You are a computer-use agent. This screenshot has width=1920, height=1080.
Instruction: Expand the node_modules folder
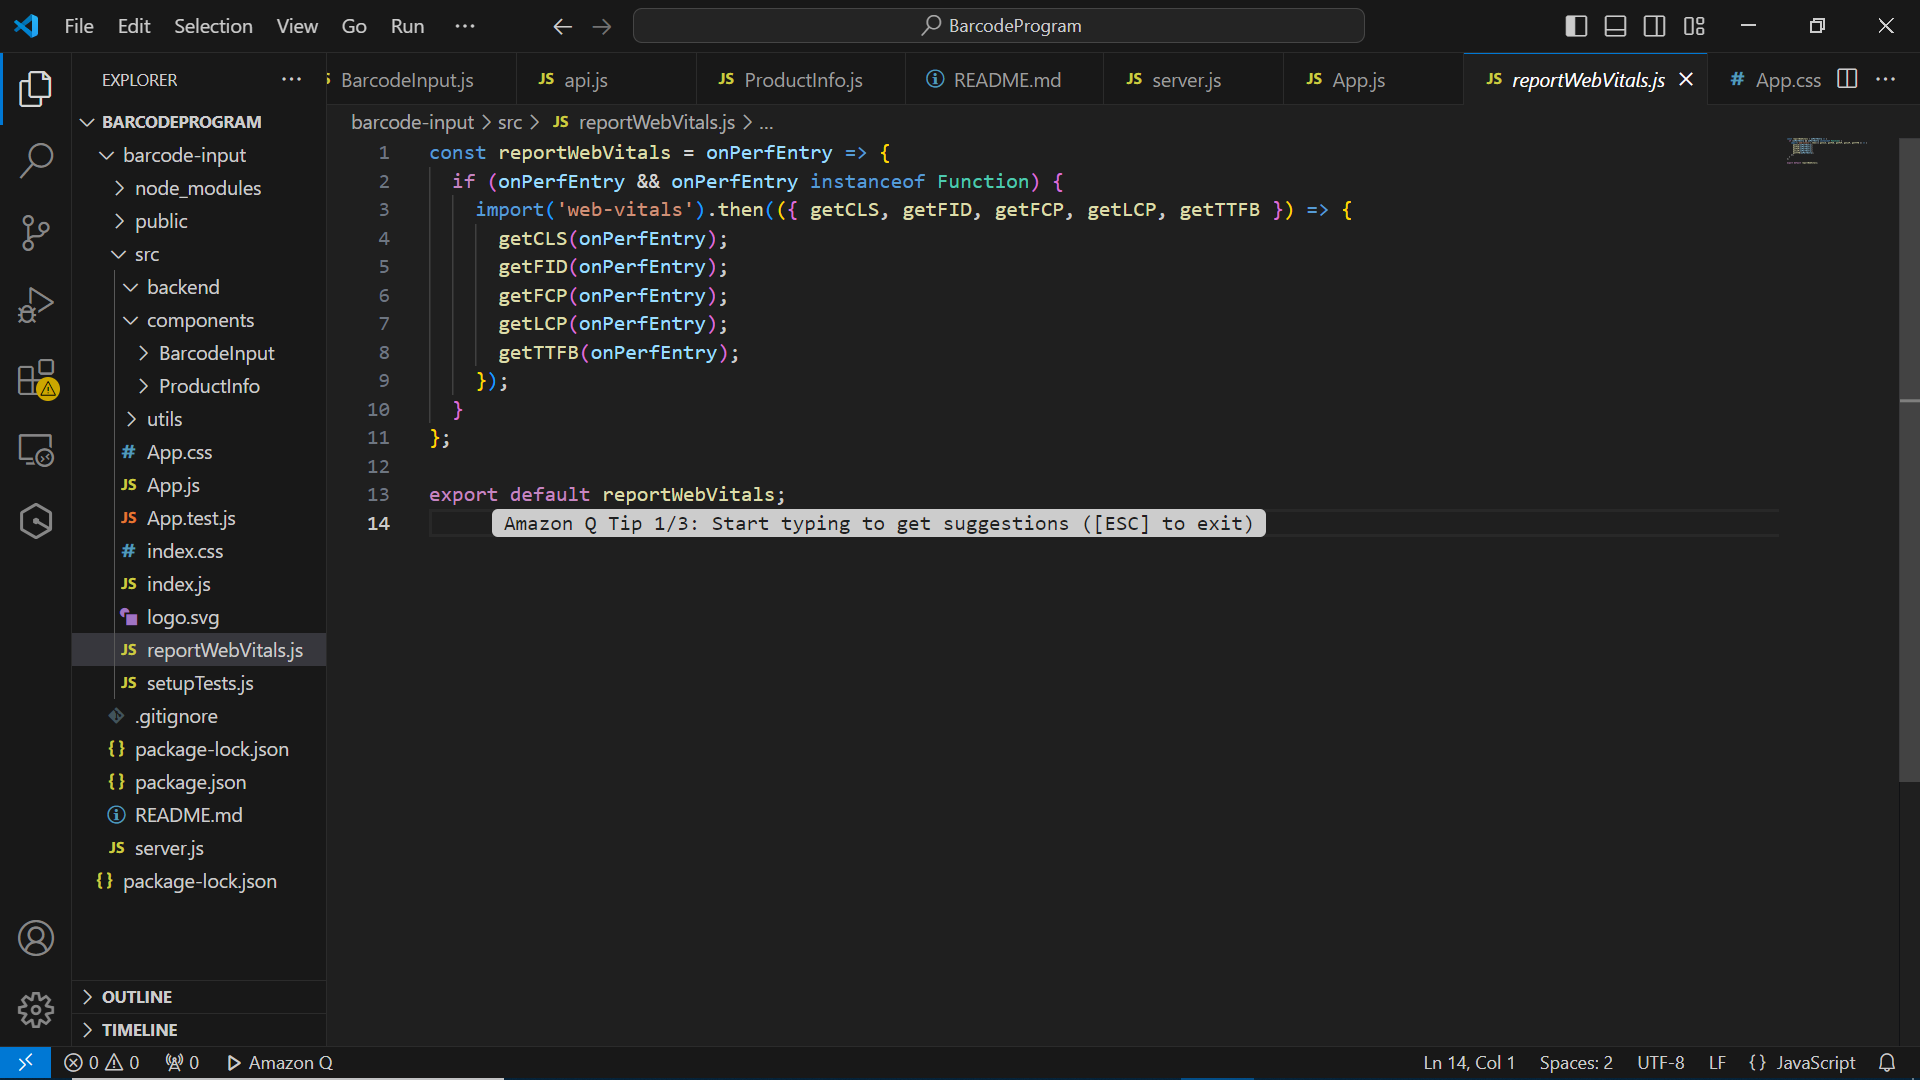pos(197,188)
